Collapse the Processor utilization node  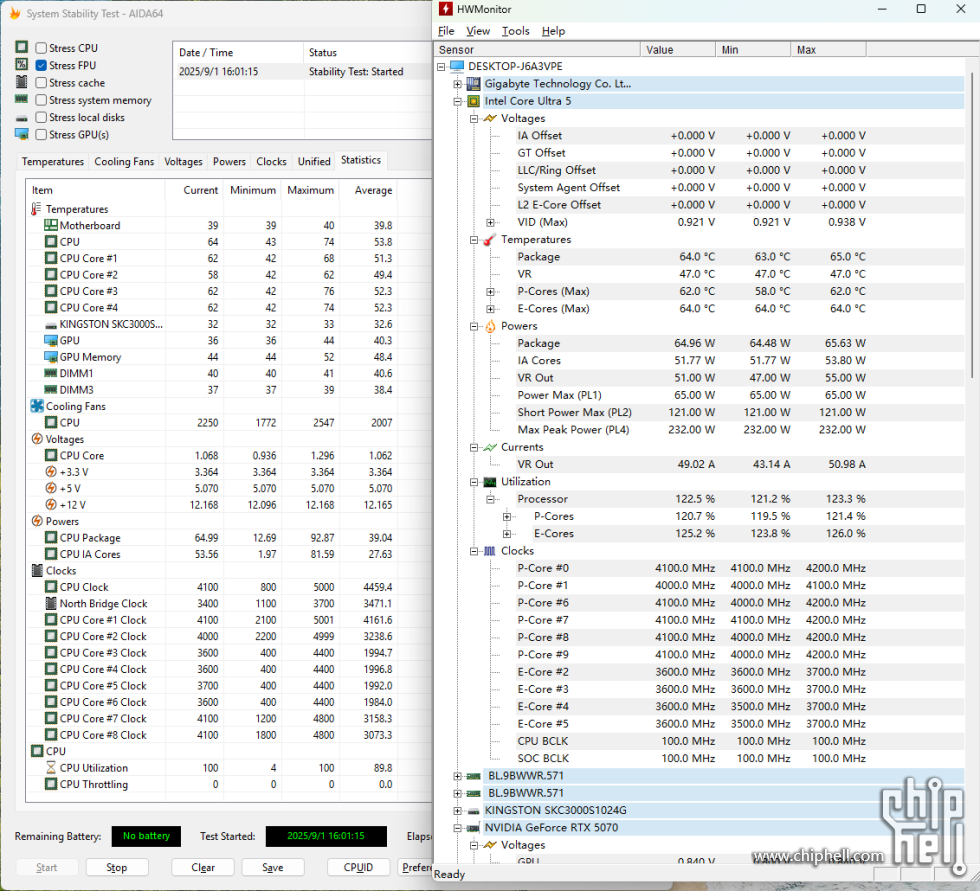[x=491, y=499]
